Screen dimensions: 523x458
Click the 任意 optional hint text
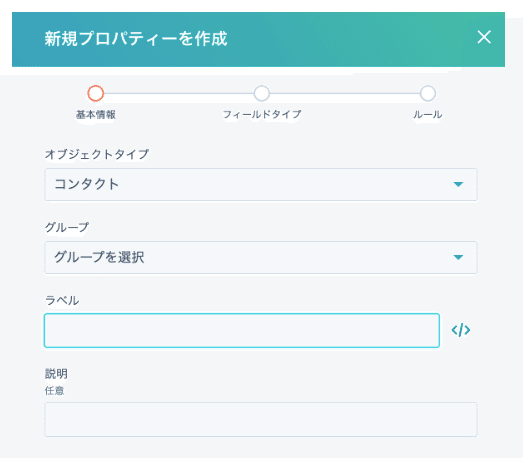[54, 391]
